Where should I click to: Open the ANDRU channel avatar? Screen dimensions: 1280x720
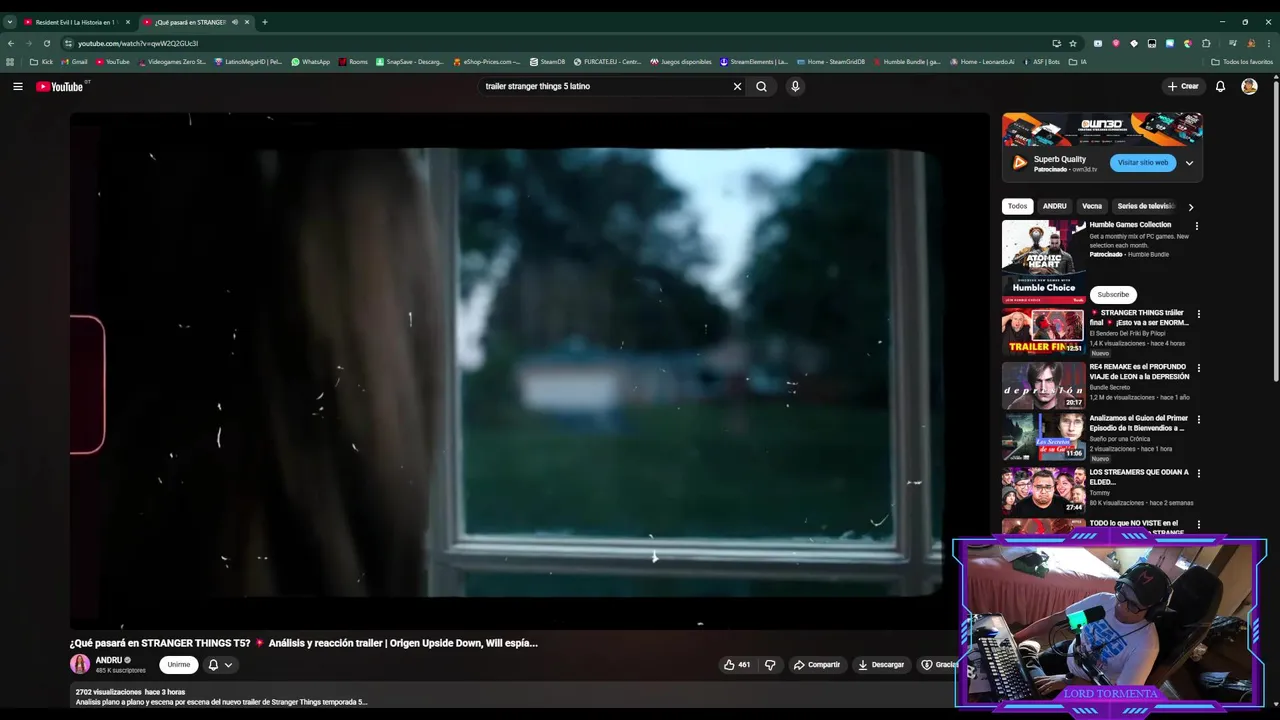tap(80, 664)
